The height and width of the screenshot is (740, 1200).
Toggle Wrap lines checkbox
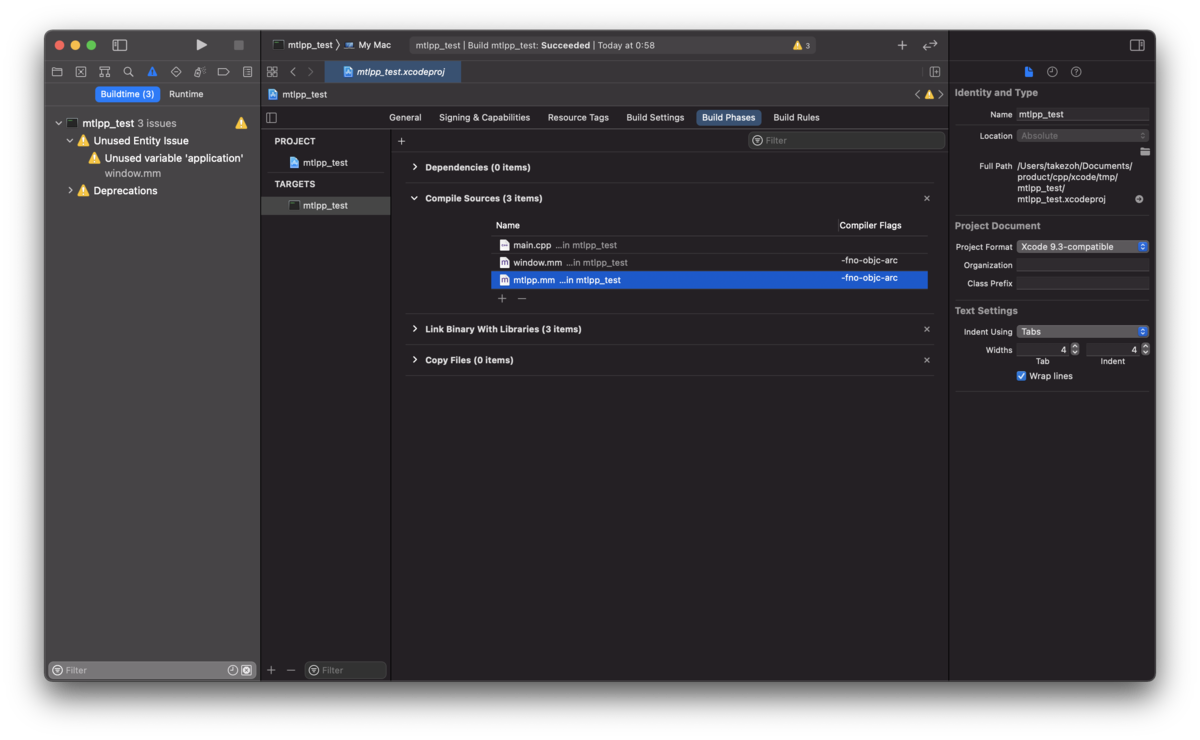[x=1021, y=376]
